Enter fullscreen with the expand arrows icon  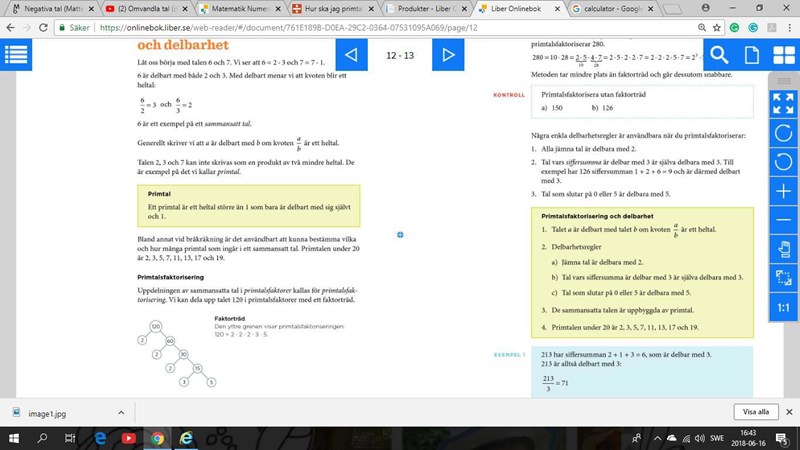pos(784,103)
